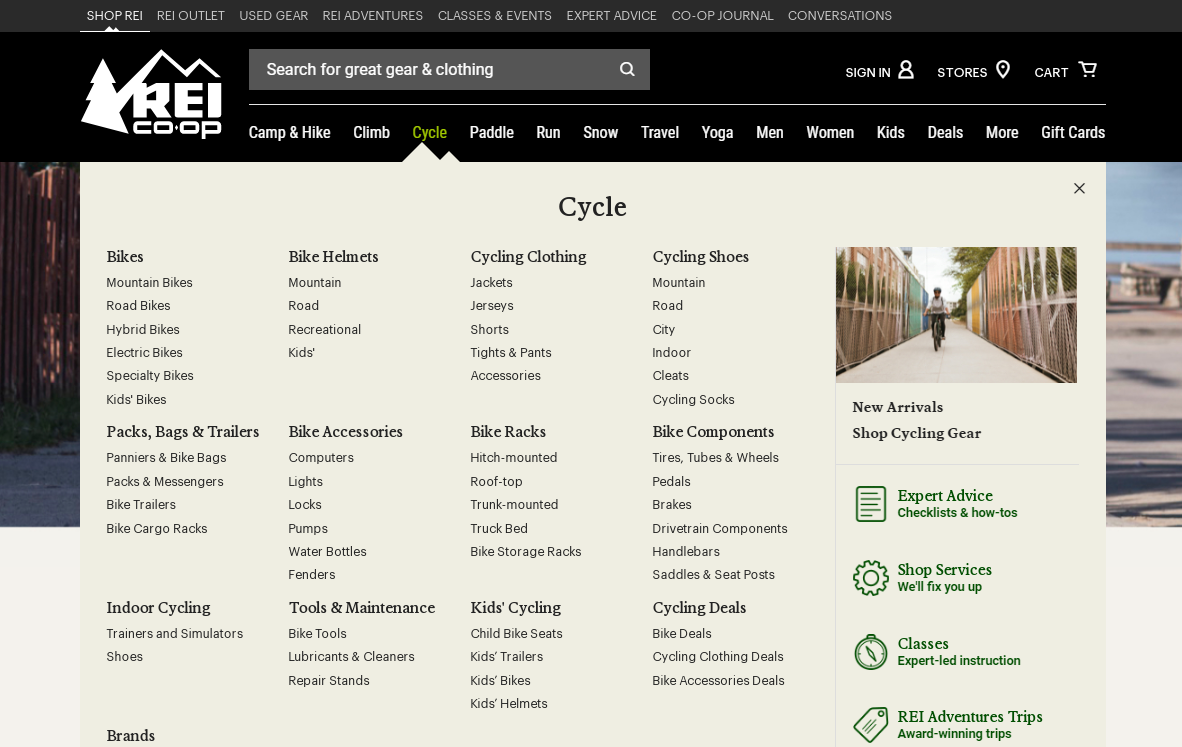Click the Classes compass icon
The image size is (1182, 747).
870,652
